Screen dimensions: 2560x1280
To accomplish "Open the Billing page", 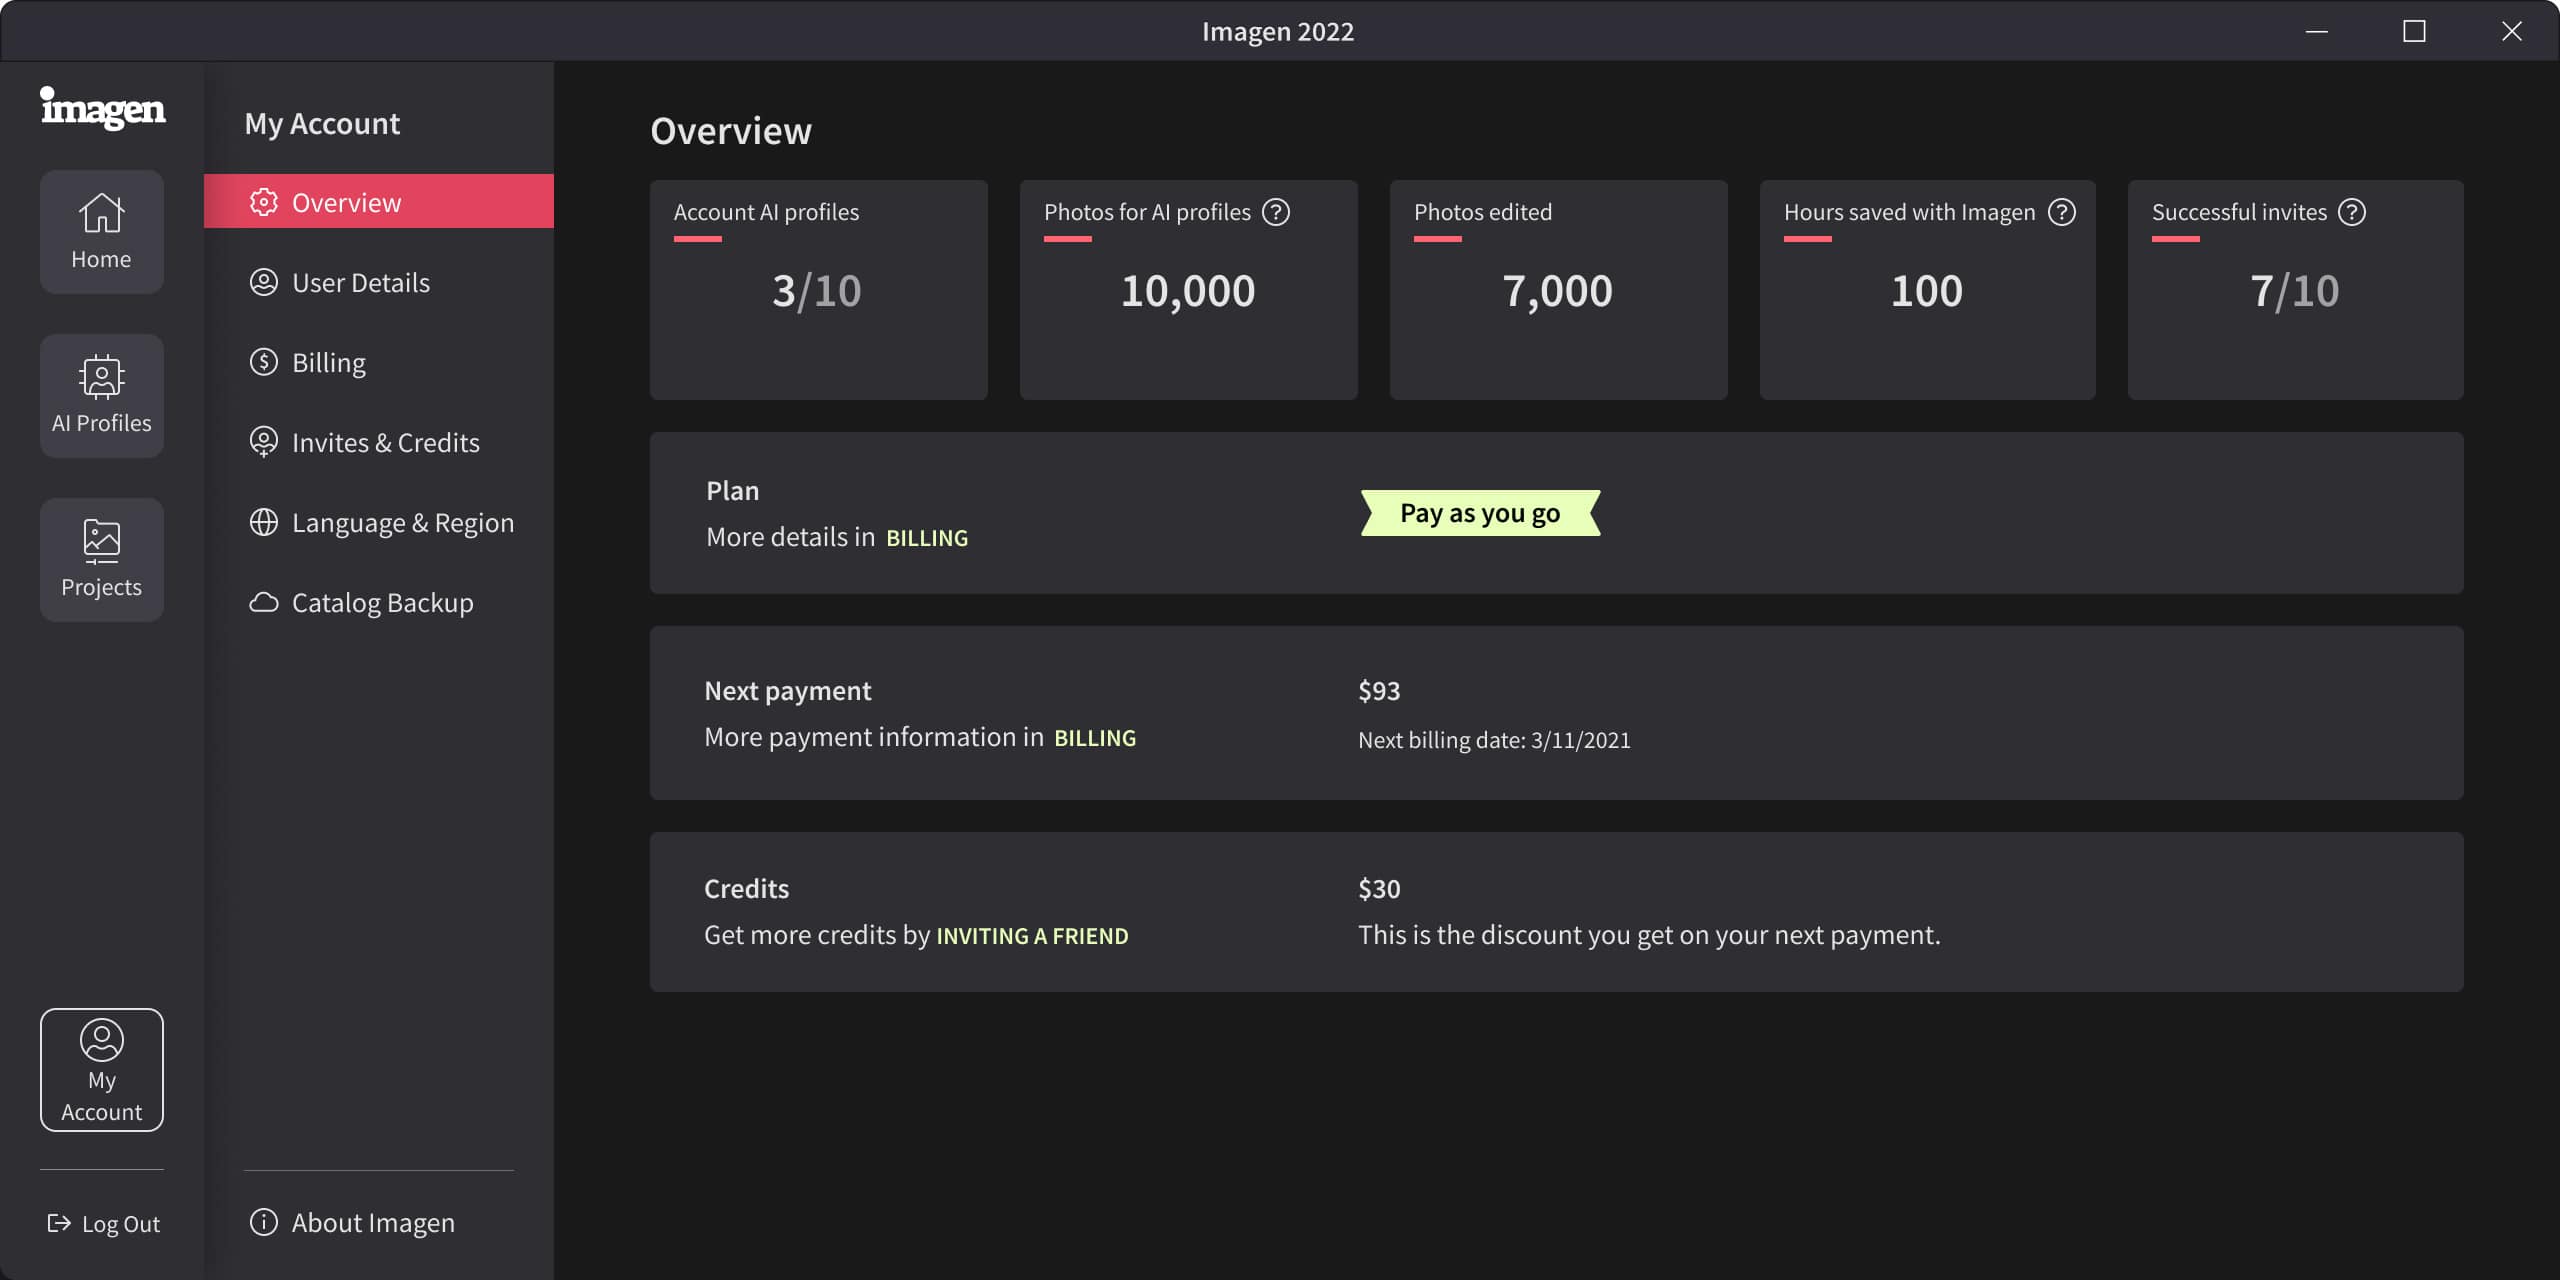I will 328,362.
